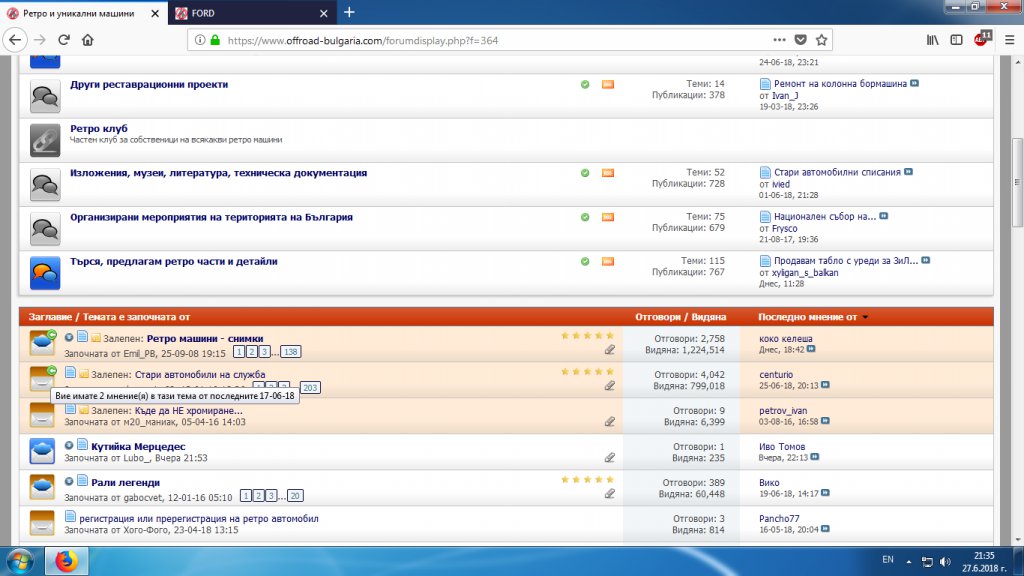The image size is (1024, 576).
Task: Save page to Pocket
Action: [x=800, y=41]
